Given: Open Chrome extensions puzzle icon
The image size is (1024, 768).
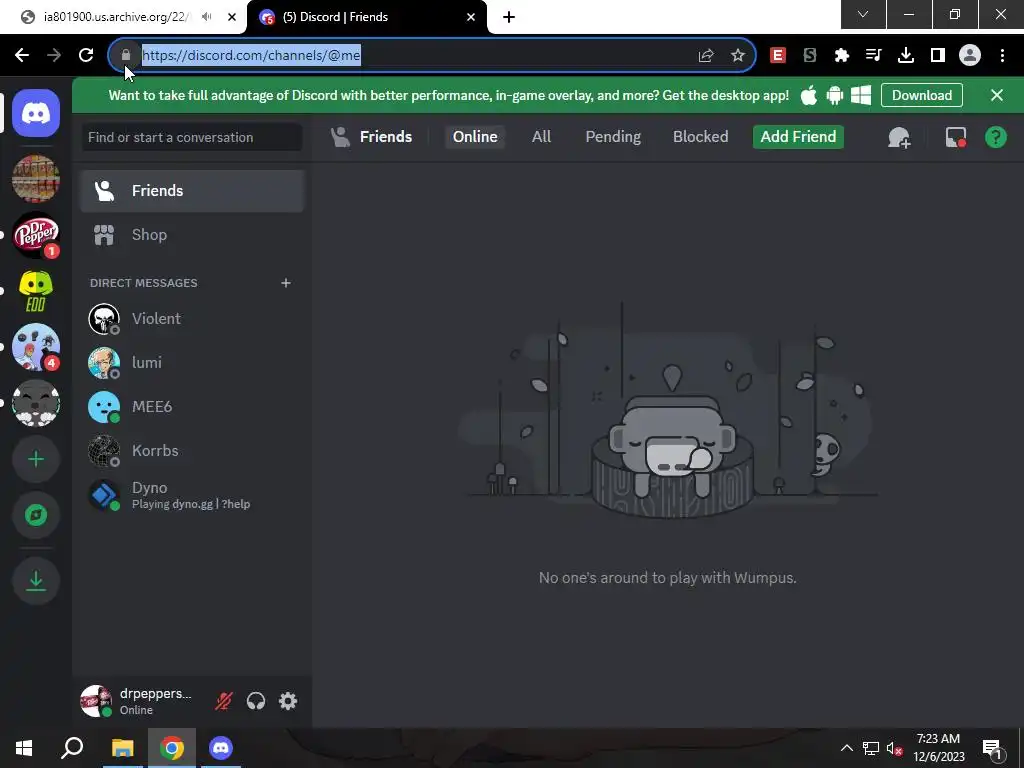Looking at the screenshot, I should pos(841,55).
